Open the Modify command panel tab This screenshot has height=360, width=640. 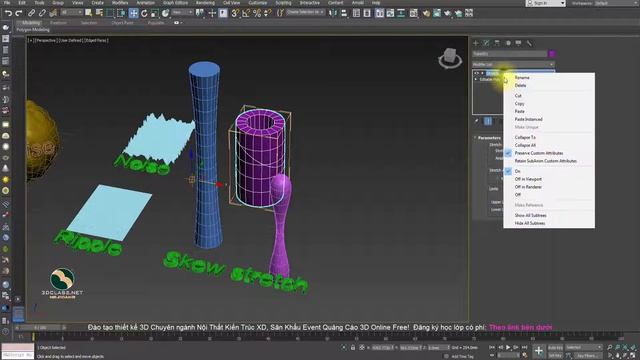tap(487, 43)
